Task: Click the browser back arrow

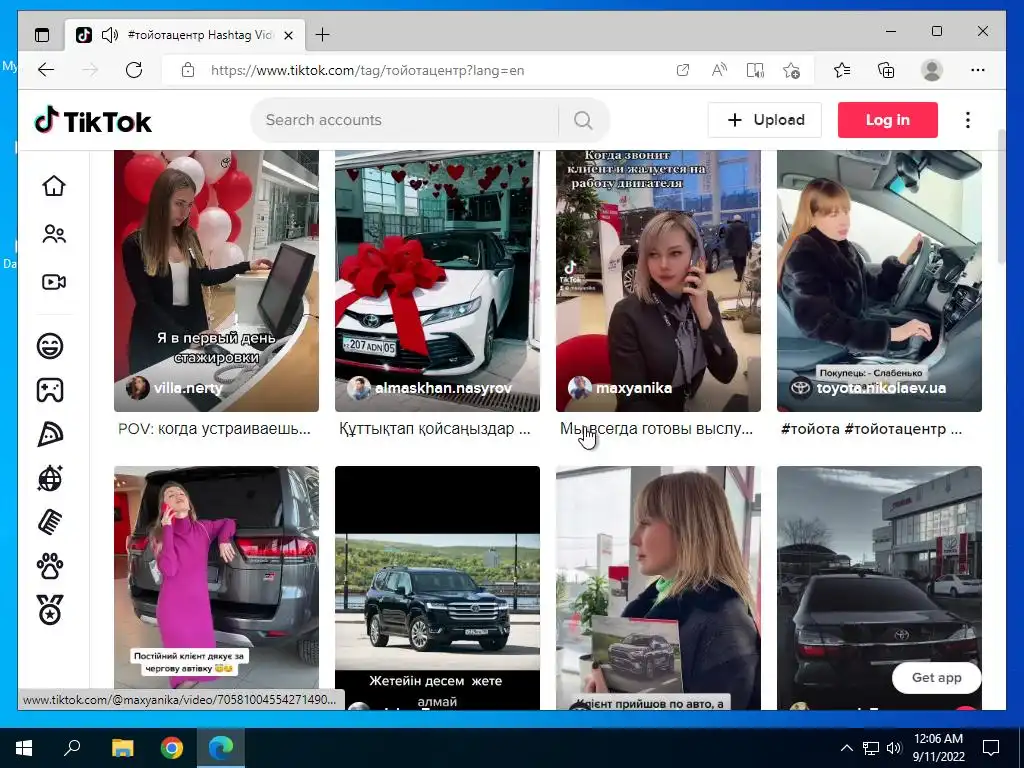Action: click(46, 70)
